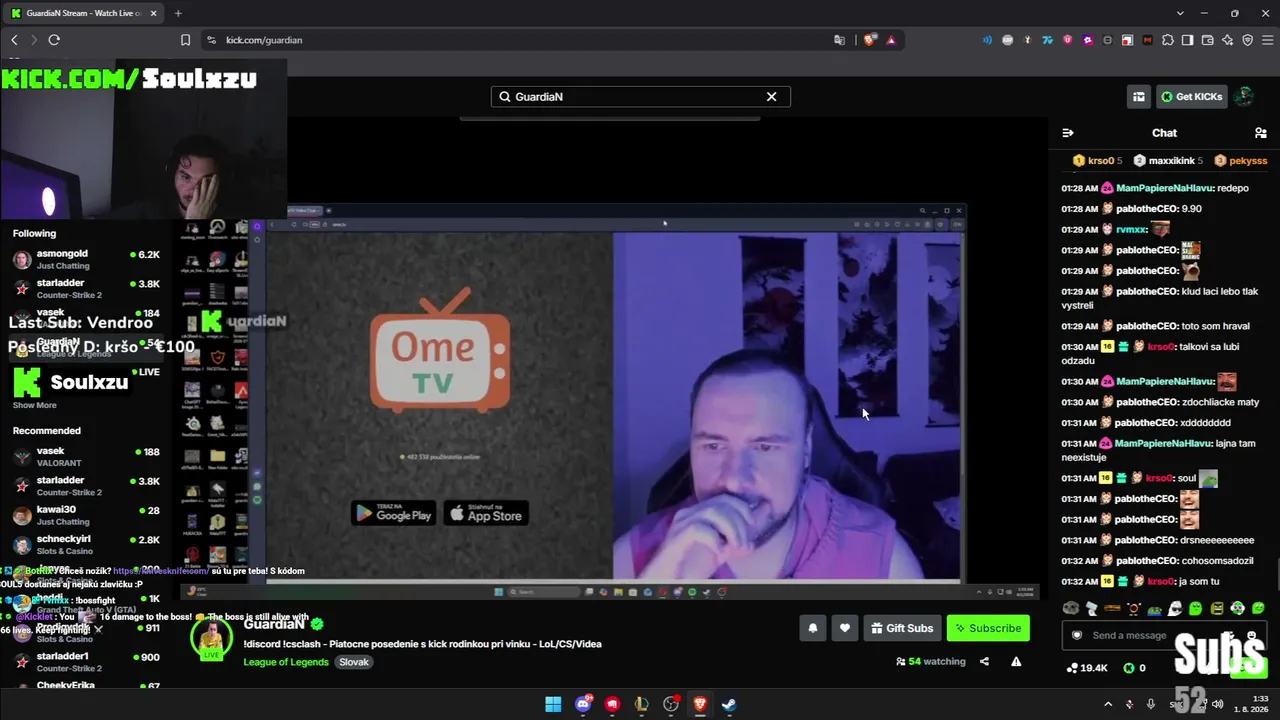Subscribe to GuardiaN
1280x720 pixels.
(x=988, y=628)
